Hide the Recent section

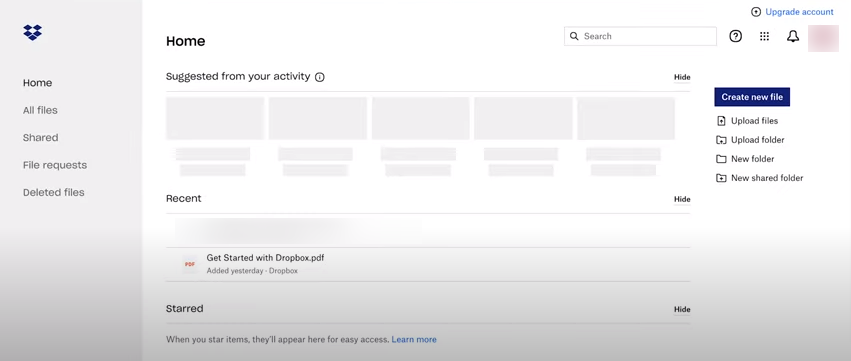[682, 199]
